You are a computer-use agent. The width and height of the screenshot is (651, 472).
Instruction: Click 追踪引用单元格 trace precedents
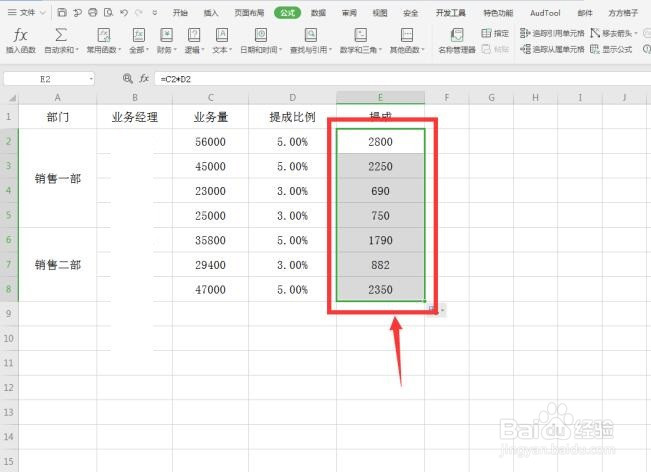[552, 33]
